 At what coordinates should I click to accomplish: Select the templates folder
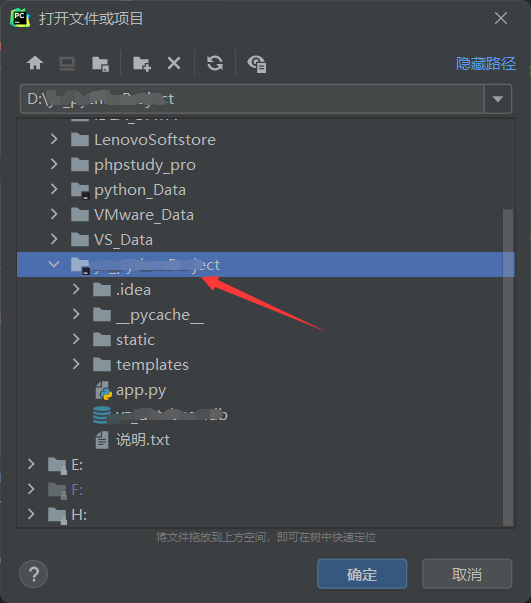(153, 365)
